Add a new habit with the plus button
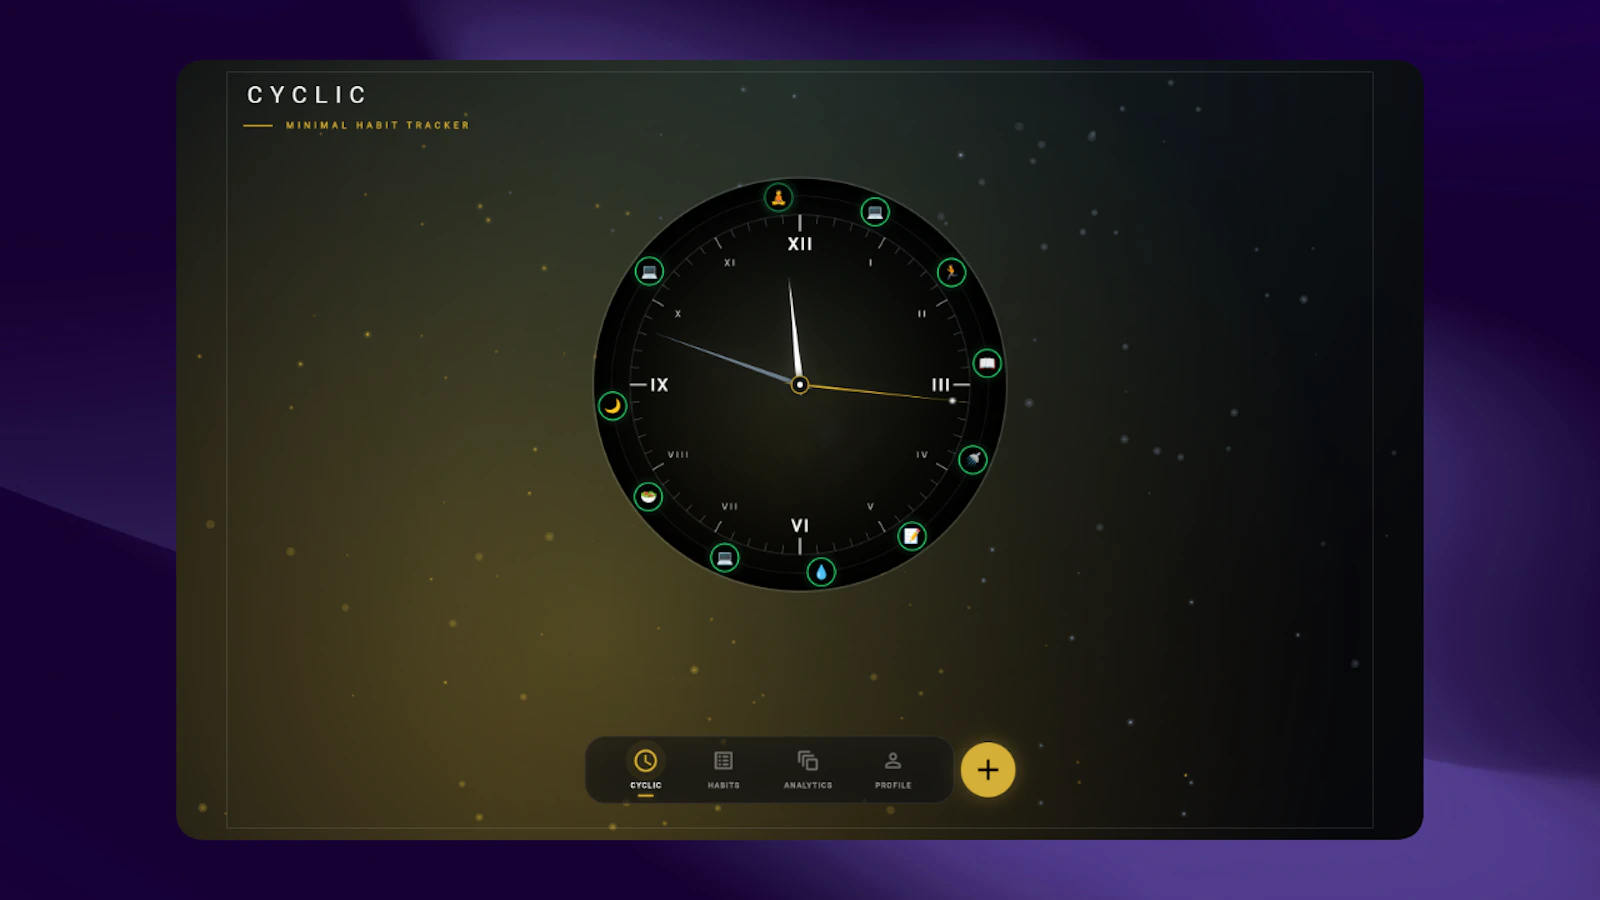1600x900 pixels. tap(988, 770)
